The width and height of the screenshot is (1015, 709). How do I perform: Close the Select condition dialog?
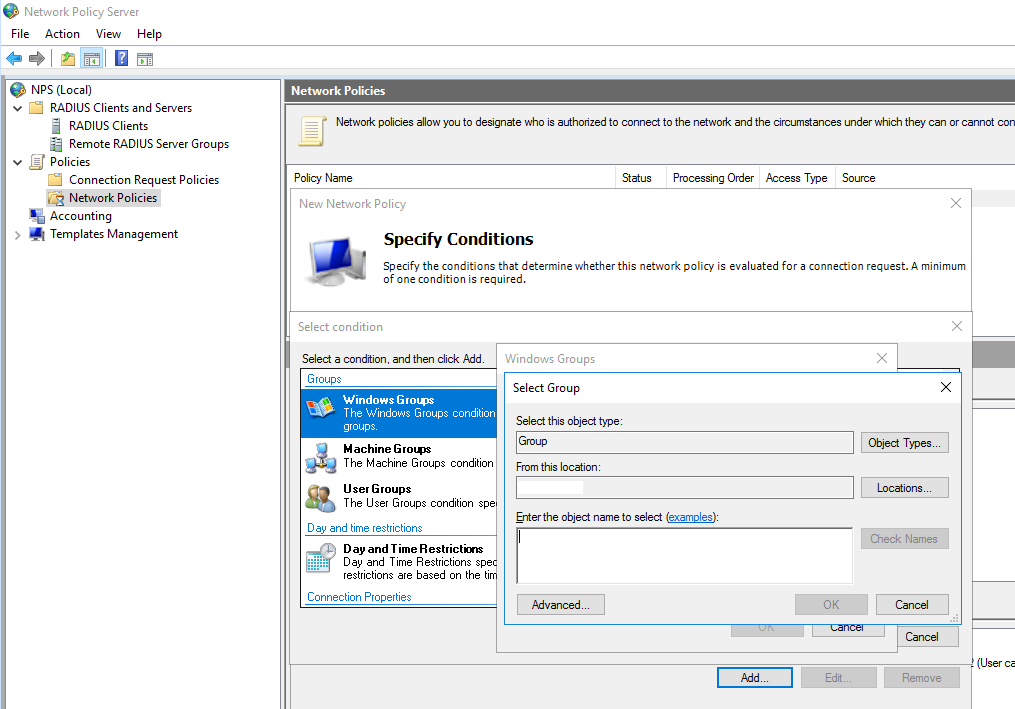click(957, 326)
